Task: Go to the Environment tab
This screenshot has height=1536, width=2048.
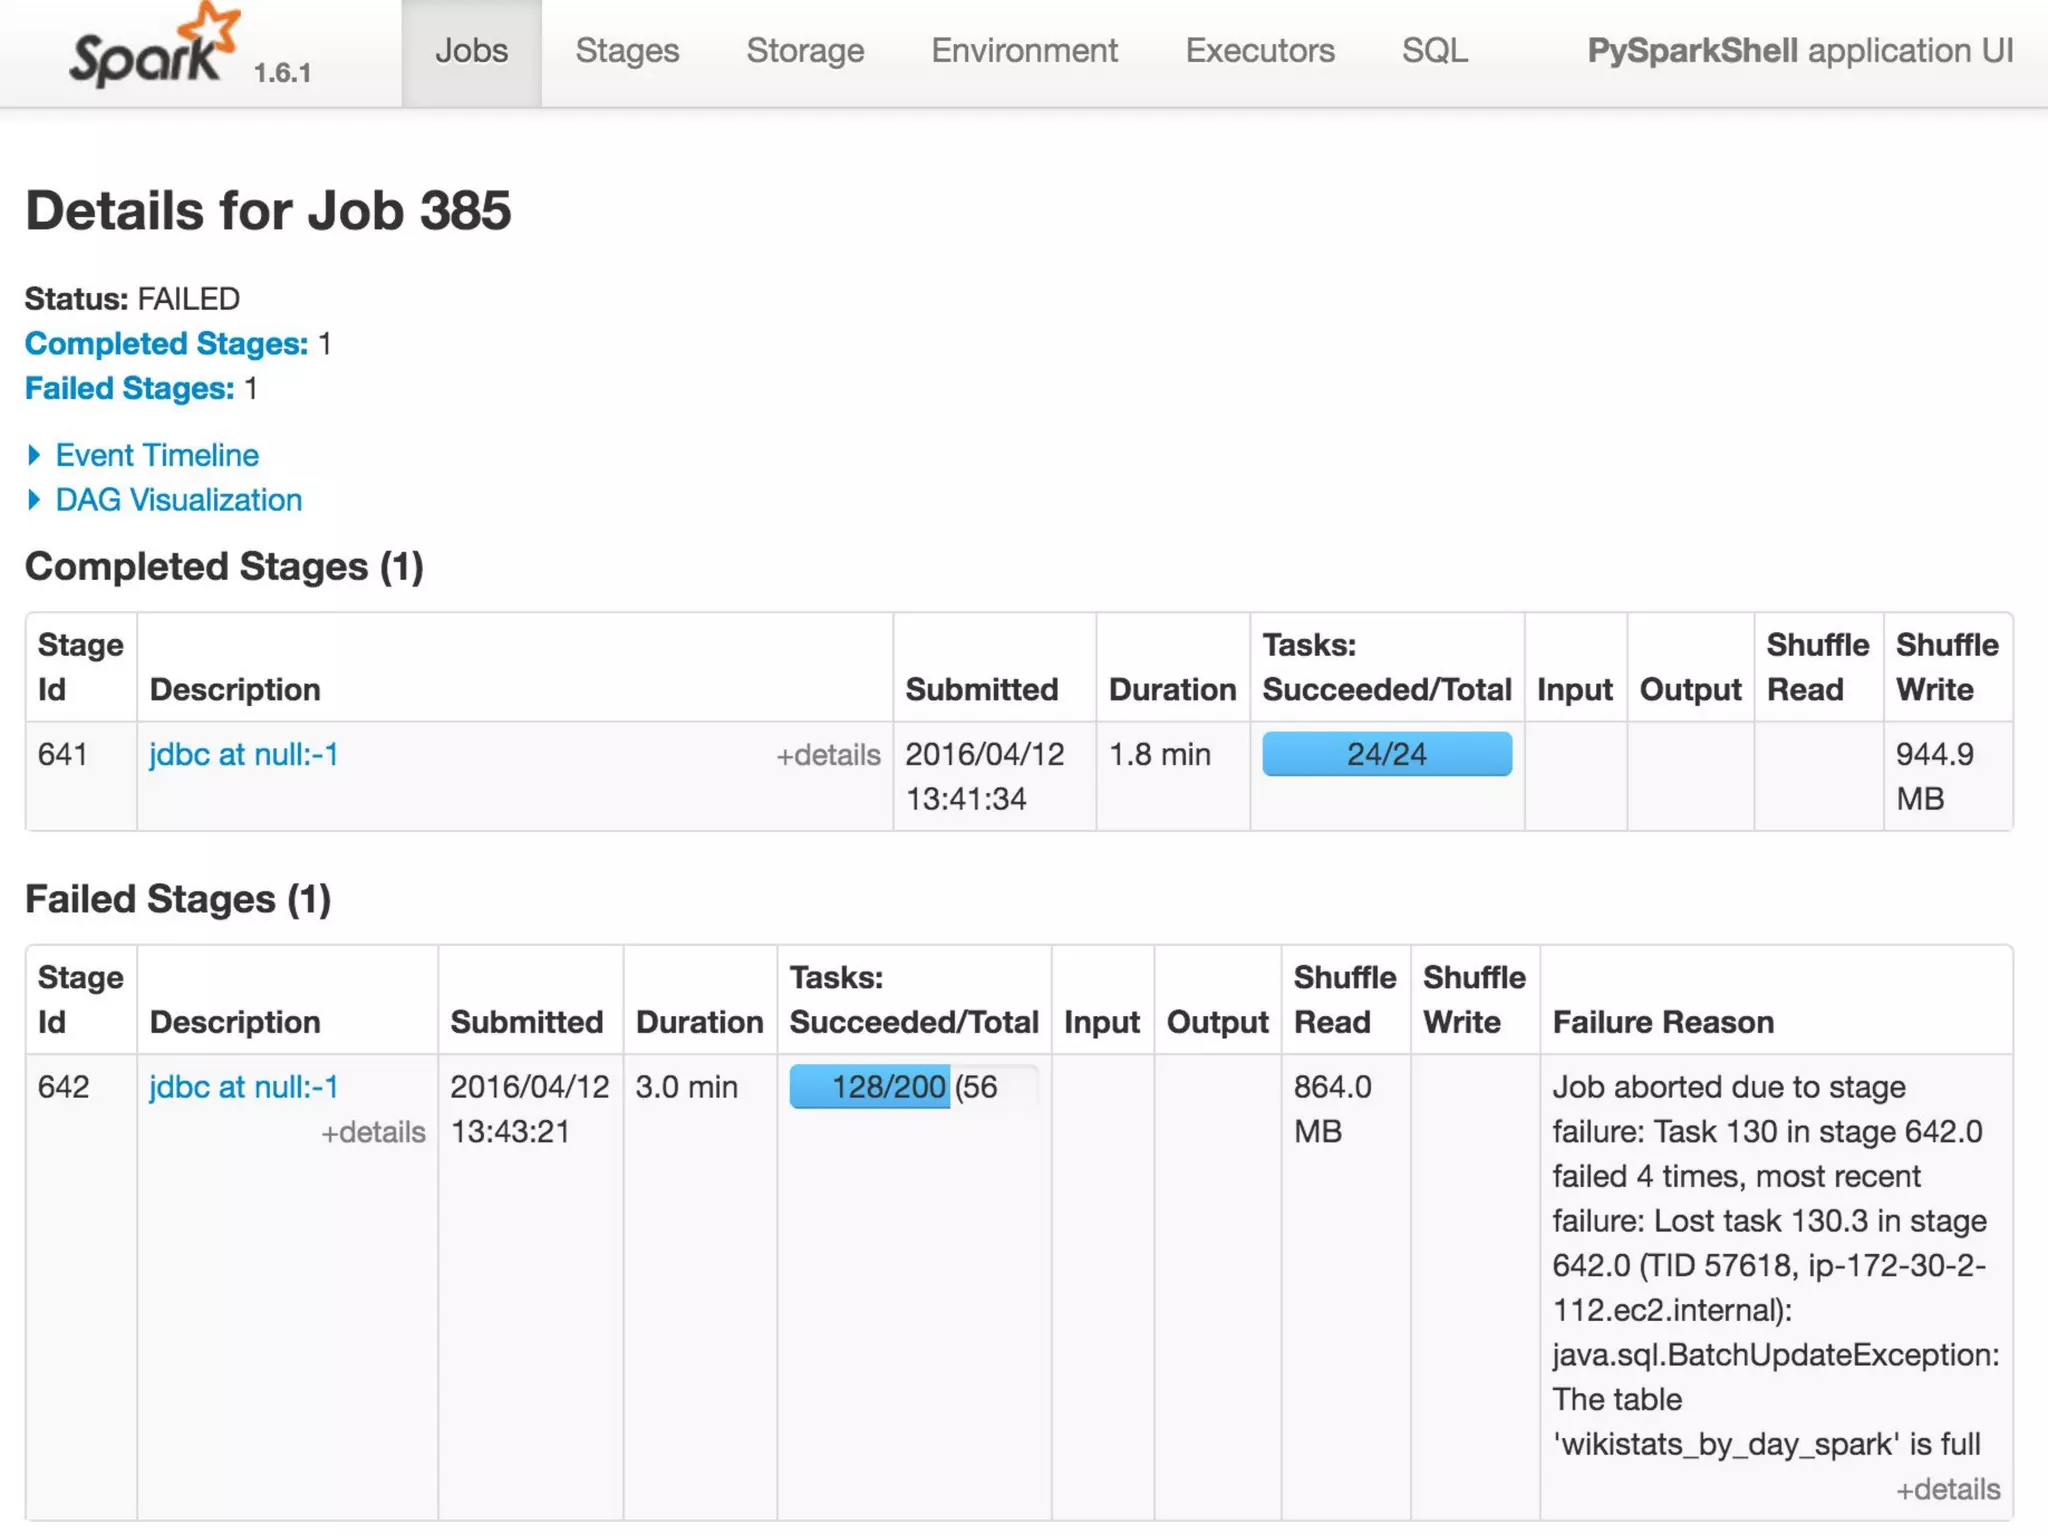Action: pos(1024,51)
